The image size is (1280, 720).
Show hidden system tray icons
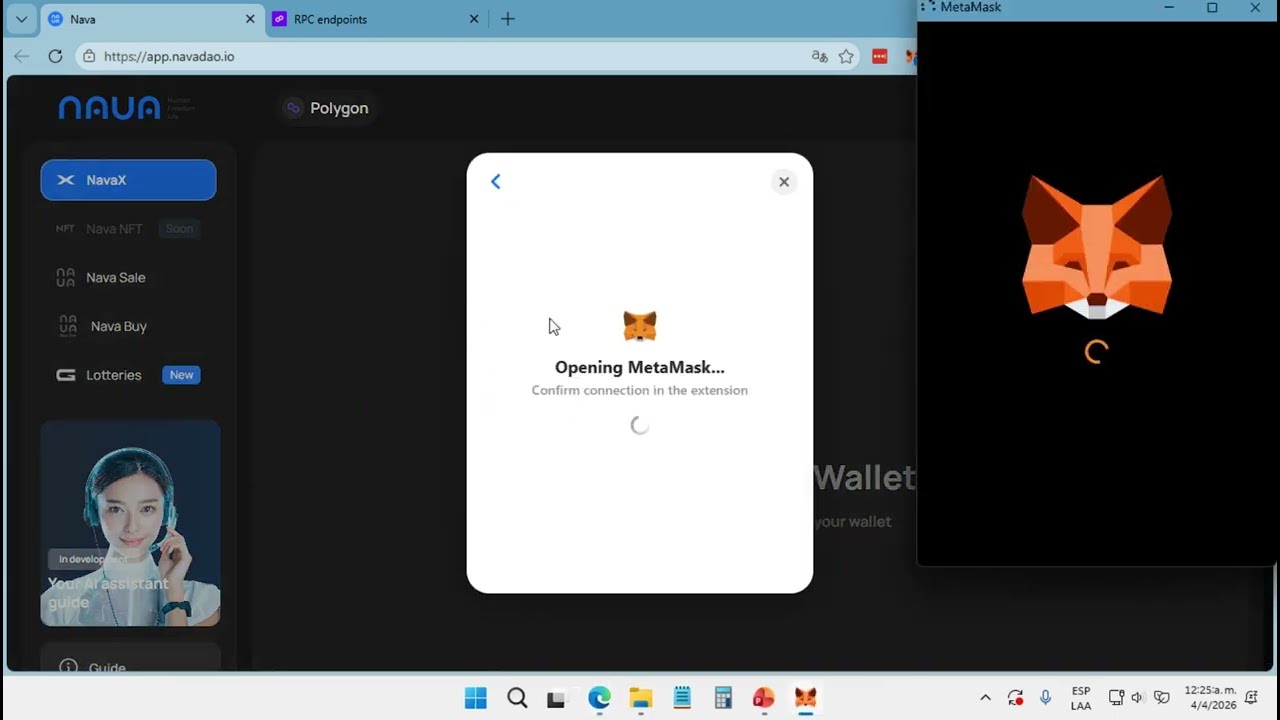[x=985, y=698]
